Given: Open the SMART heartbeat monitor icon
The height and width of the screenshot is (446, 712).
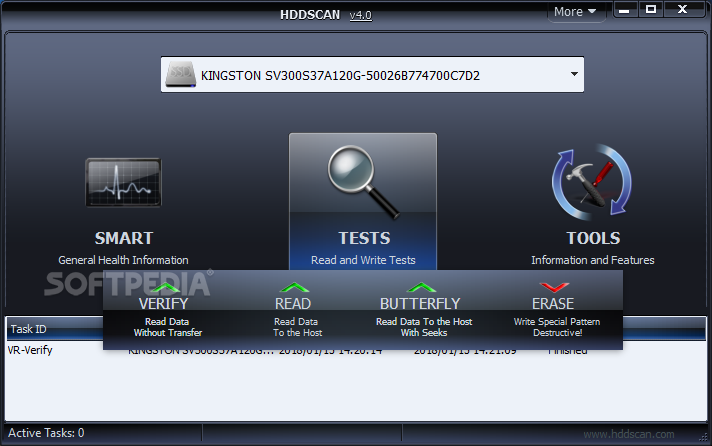Looking at the screenshot, I should 123,183.
